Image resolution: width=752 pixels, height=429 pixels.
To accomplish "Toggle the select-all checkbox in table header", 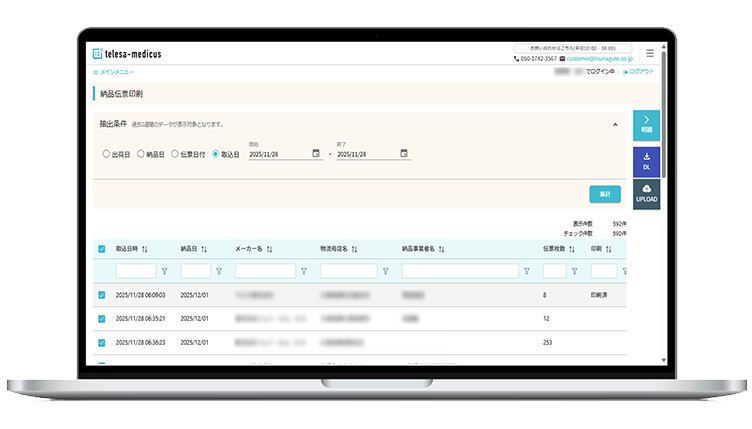I will (102, 248).
